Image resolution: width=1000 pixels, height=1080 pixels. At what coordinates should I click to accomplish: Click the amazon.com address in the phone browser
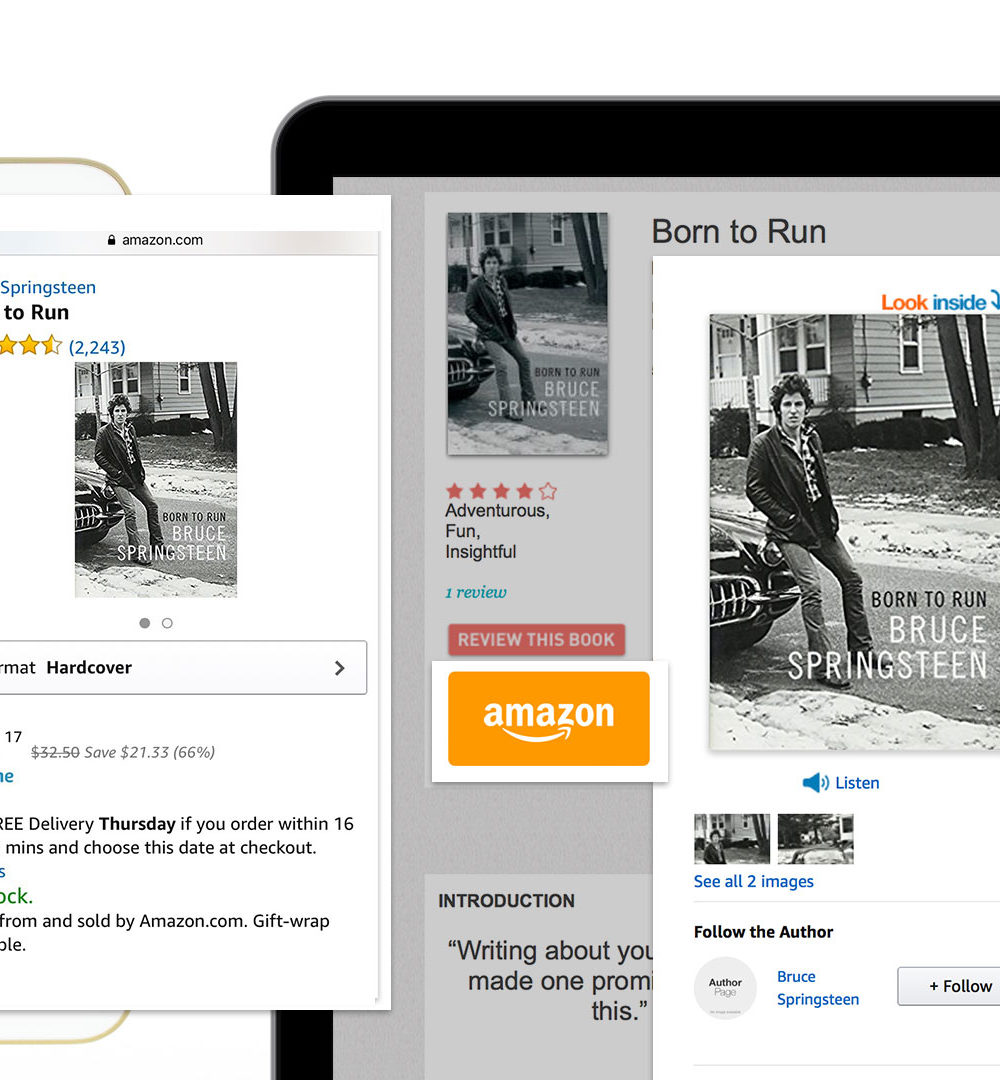point(163,240)
